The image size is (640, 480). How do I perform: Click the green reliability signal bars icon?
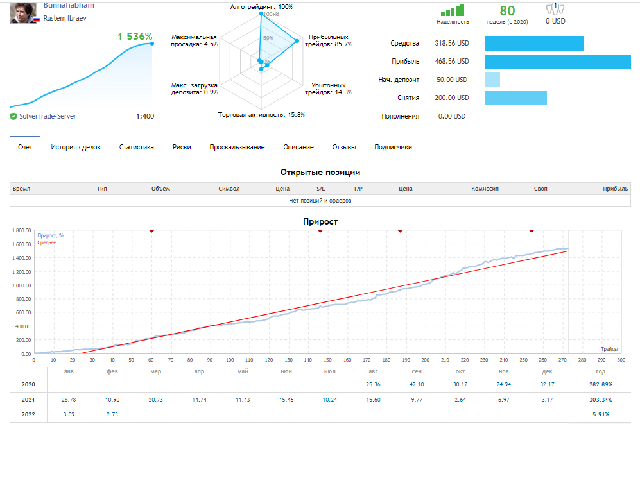452,8
